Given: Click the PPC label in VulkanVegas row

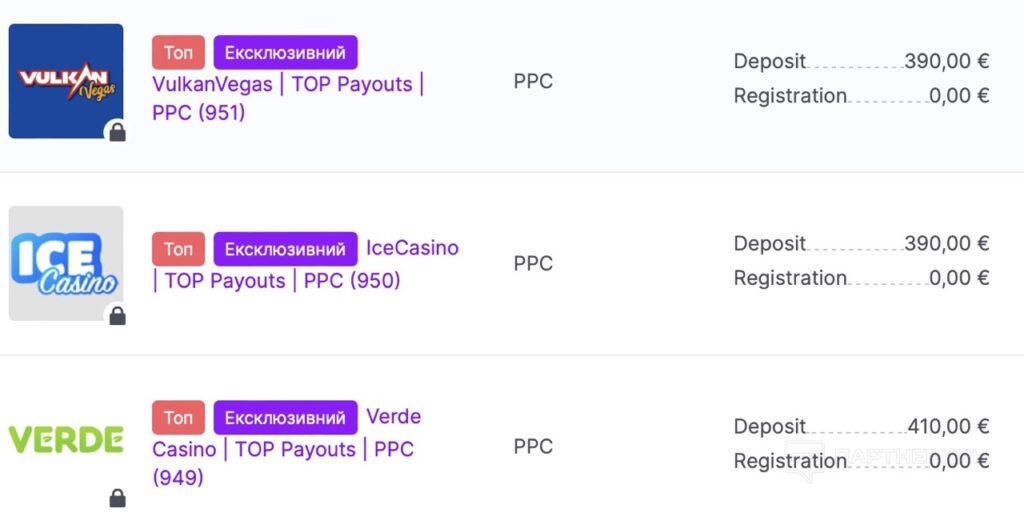Looking at the screenshot, I should [533, 81].
